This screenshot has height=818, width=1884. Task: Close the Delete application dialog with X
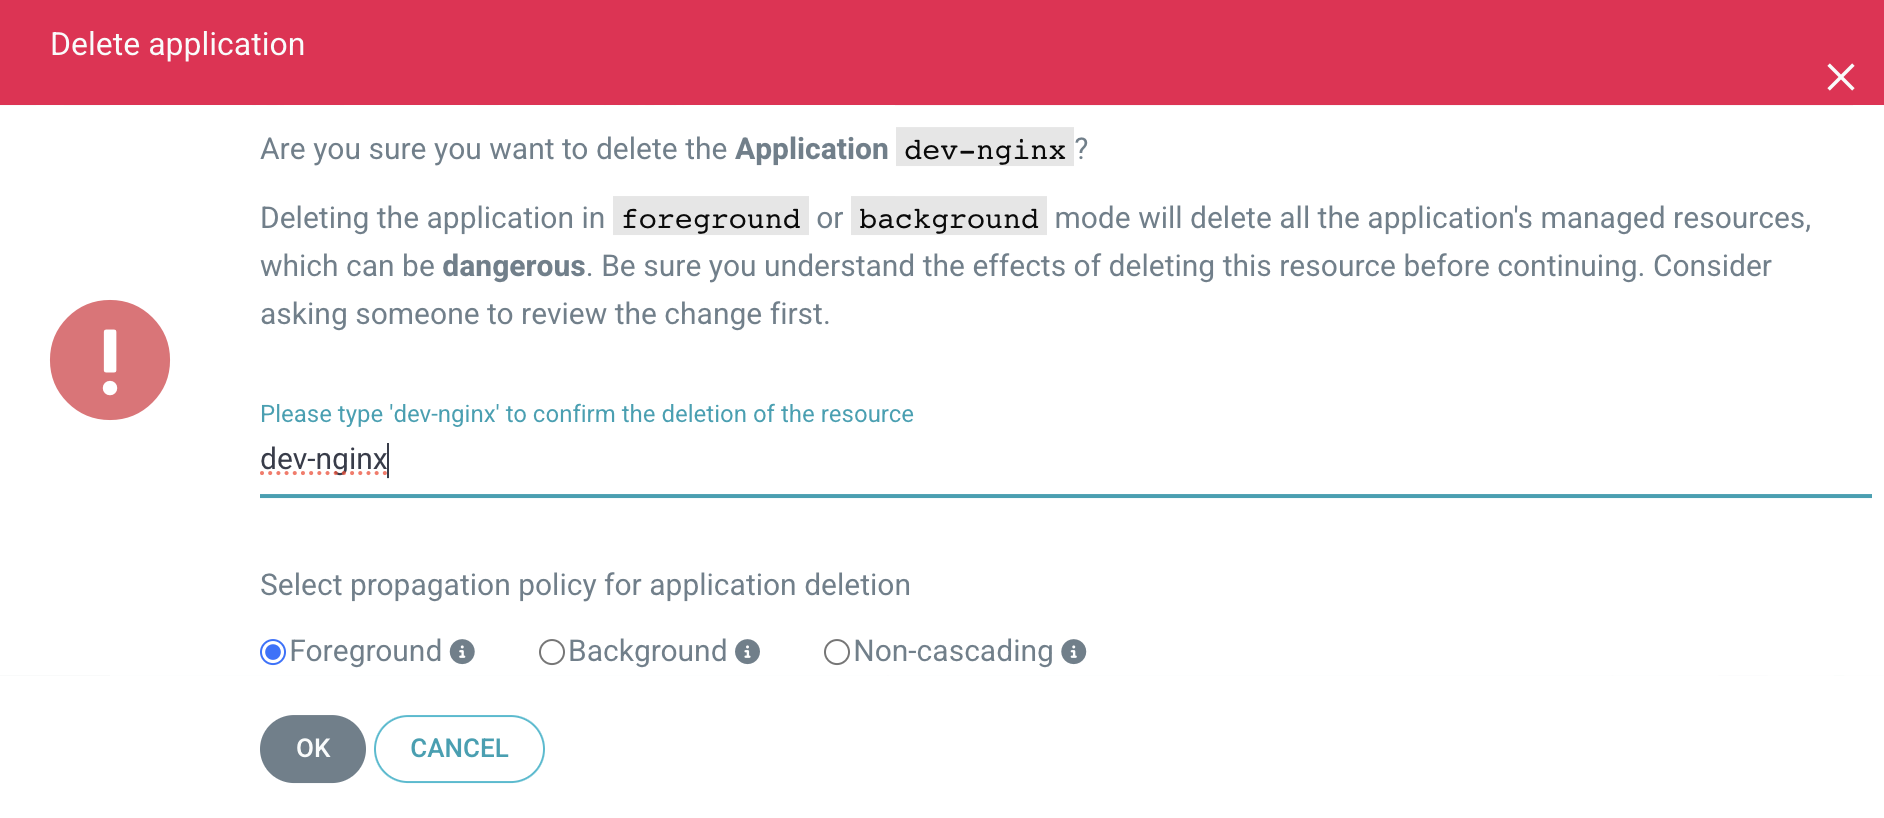pos(1840,77)
